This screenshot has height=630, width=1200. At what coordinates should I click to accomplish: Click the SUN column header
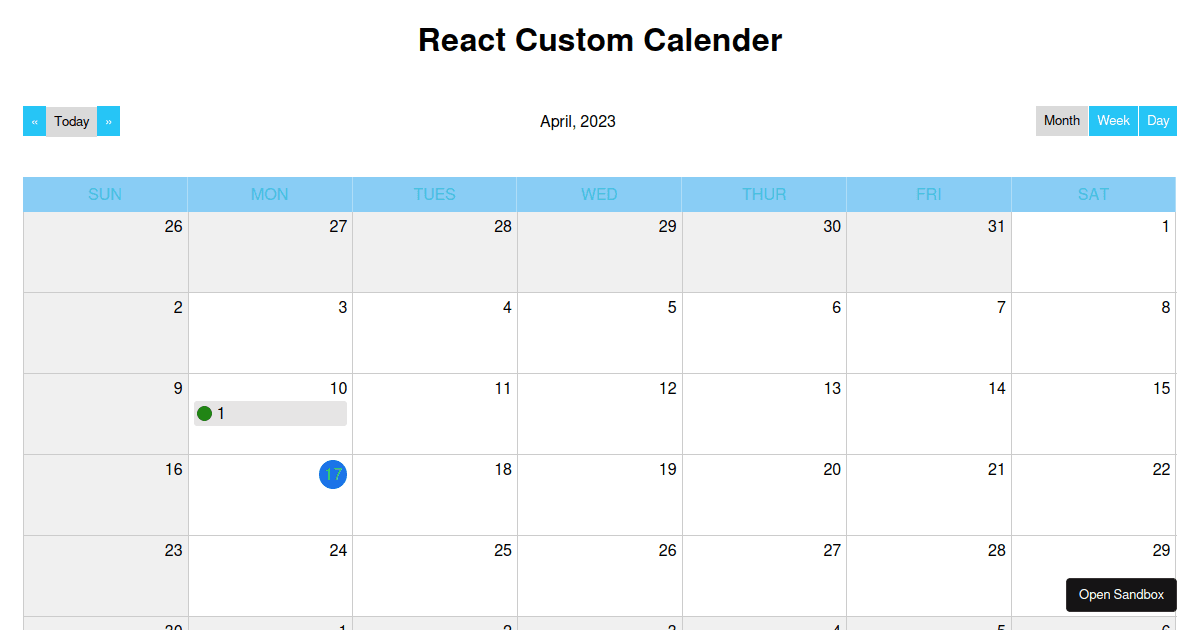click(x=105, y=194)
